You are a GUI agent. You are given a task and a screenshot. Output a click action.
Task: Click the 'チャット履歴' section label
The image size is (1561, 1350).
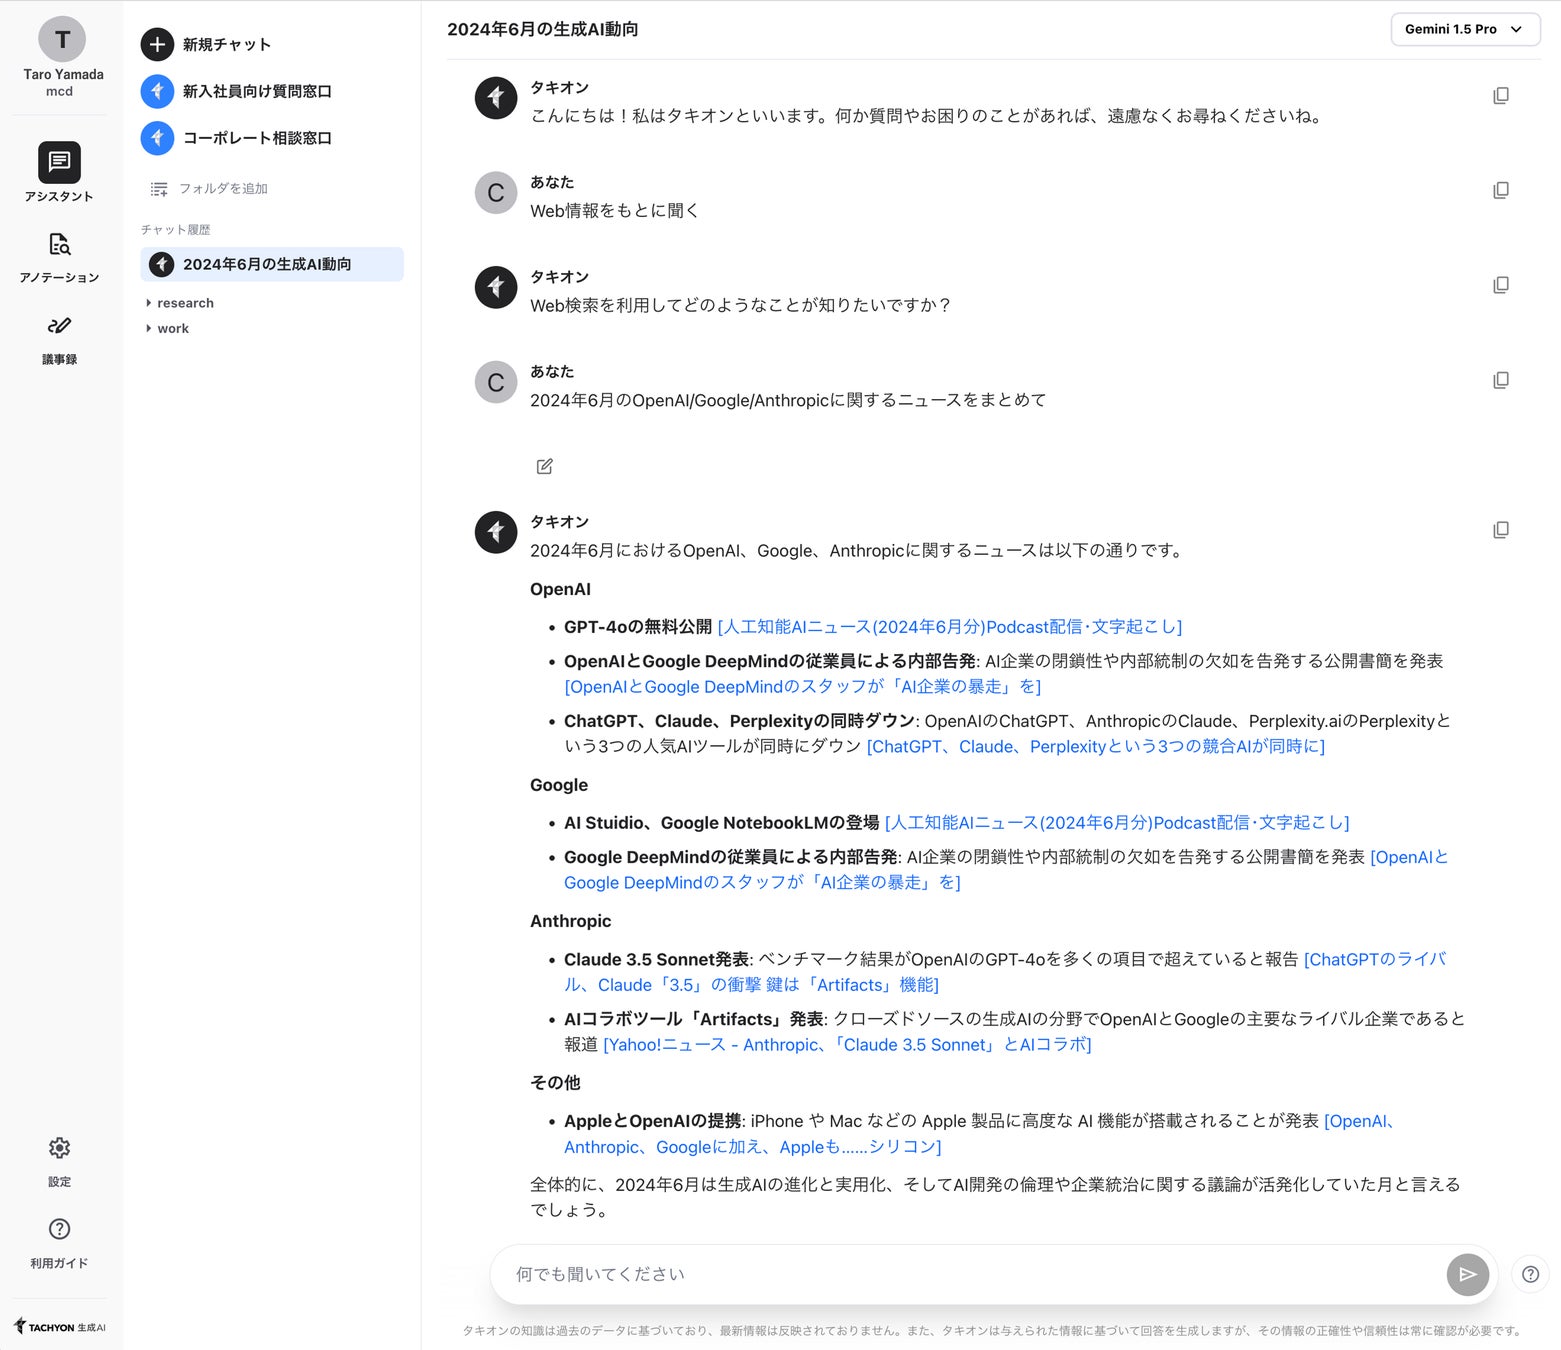pos(176,230)
